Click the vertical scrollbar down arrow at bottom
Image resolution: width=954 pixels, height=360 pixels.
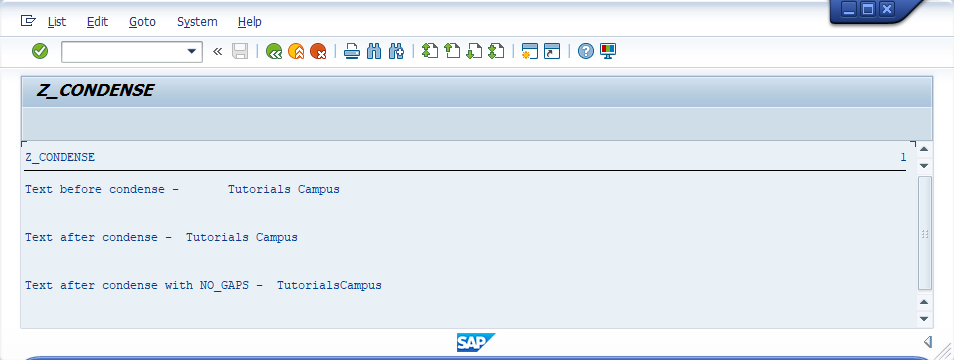point(924,319)
